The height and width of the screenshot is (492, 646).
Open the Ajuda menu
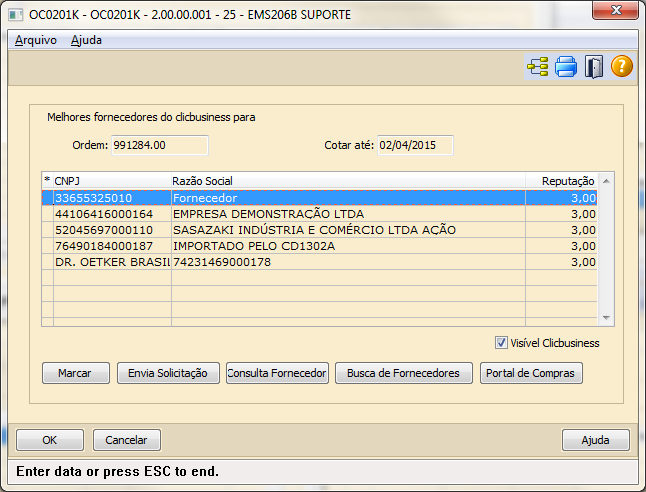86,40
